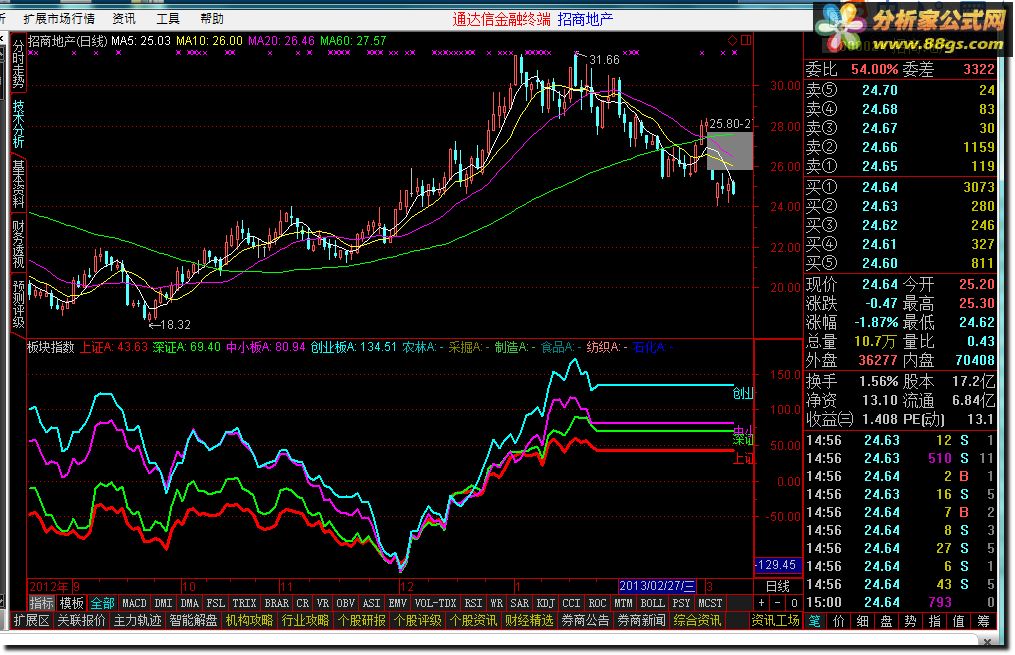Viewport: 1015px width, 655px height.
Task: Apply the ROC indicator
Action: click(597, 603)
